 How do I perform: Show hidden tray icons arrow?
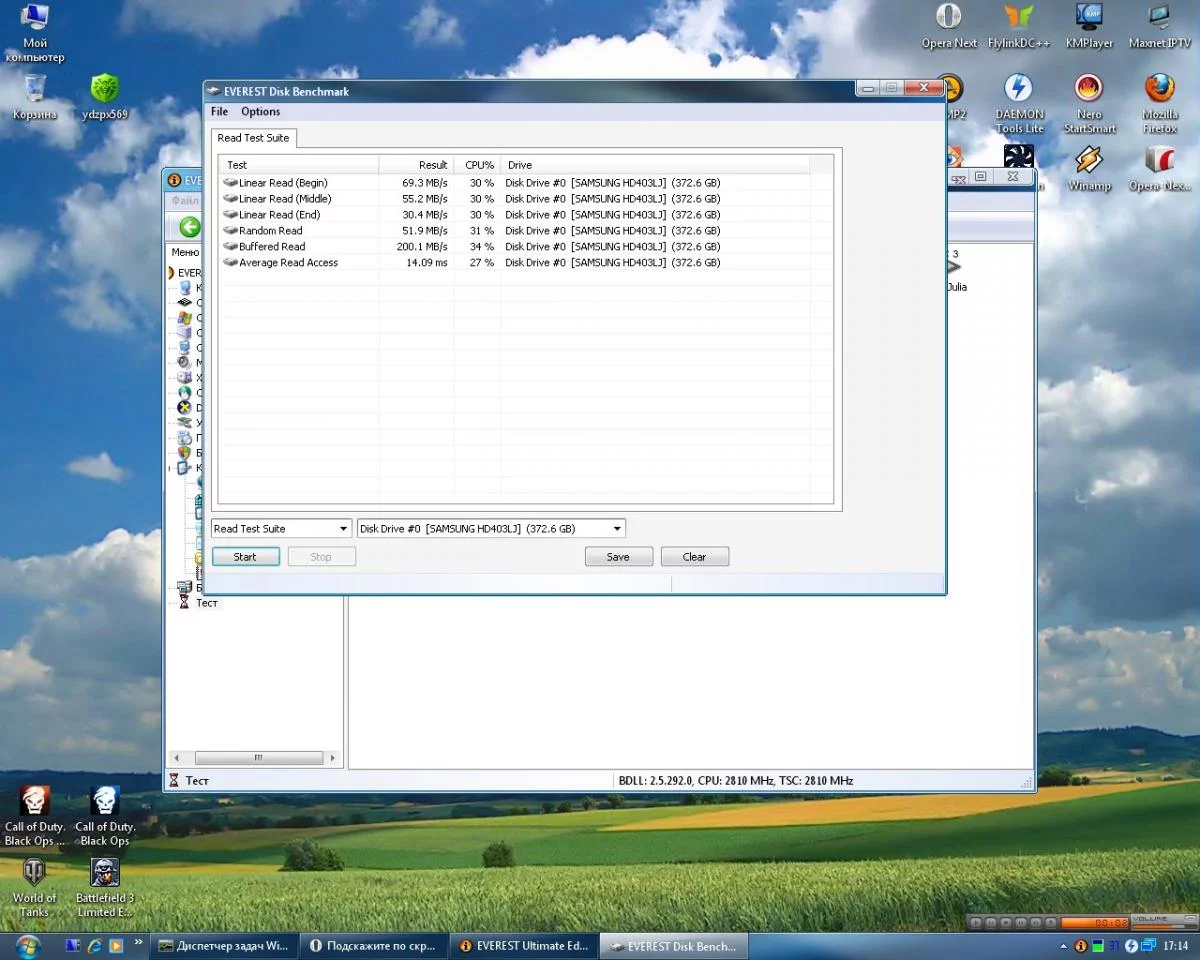[1063, 946]
